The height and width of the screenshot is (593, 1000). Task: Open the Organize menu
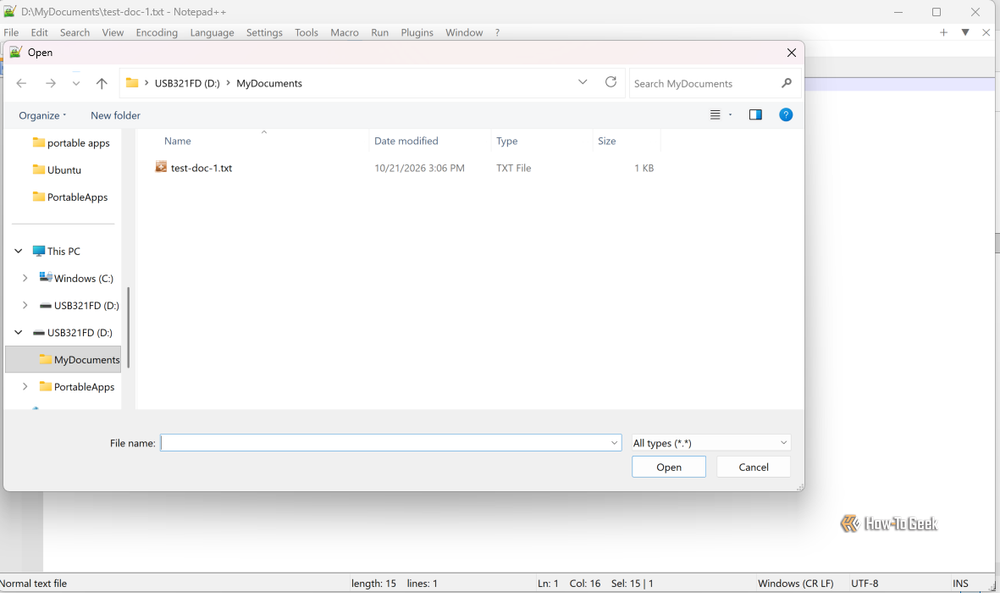coord(42,115)
